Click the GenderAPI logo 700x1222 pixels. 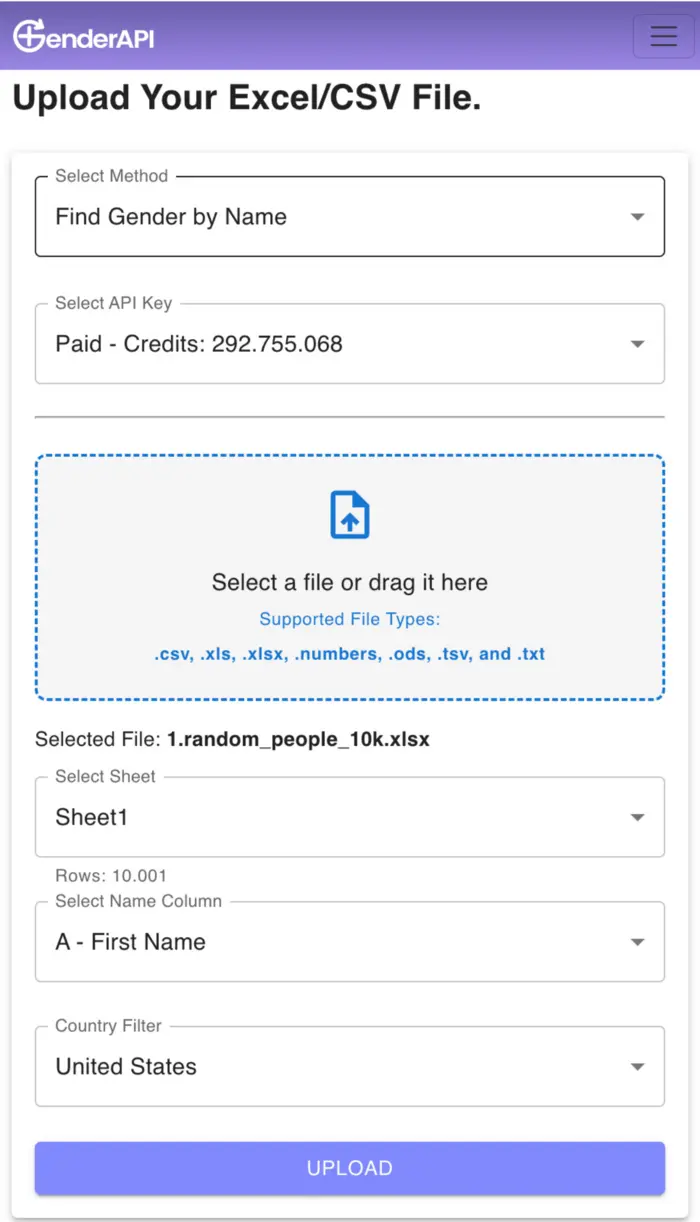pyautogui.click(x=84, y=36)
